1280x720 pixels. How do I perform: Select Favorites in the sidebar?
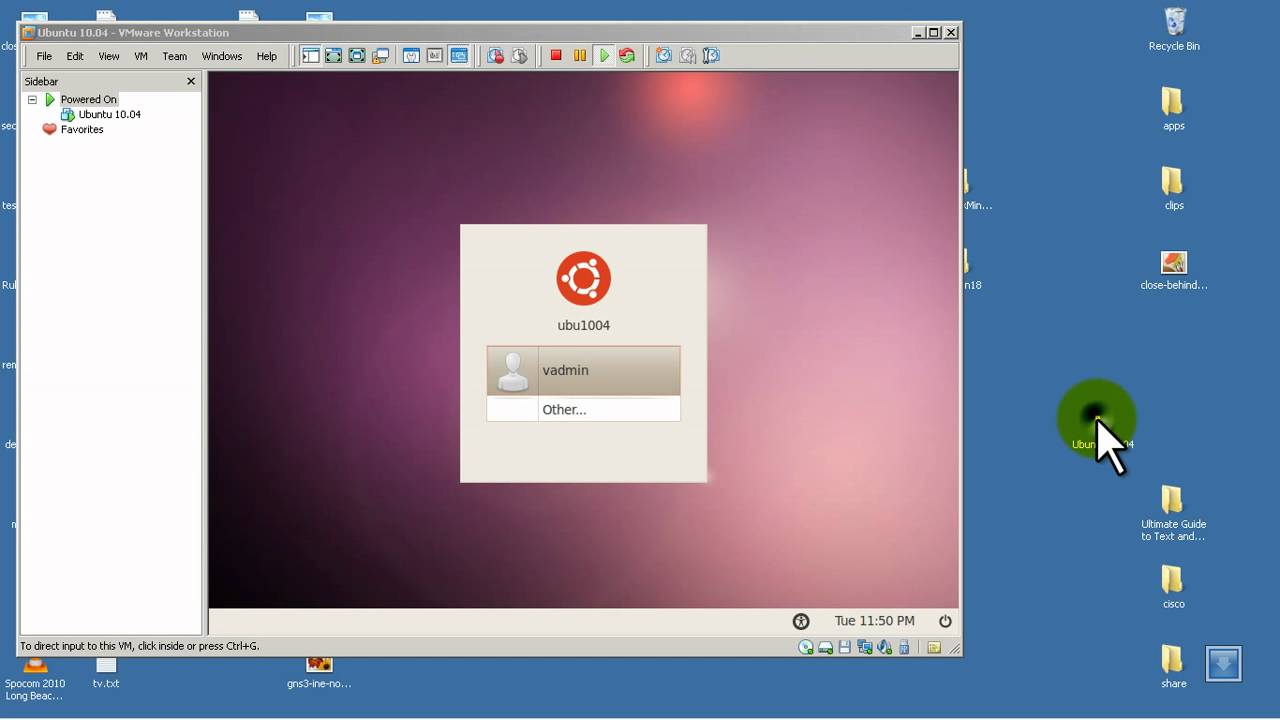(x=82, y=129)
